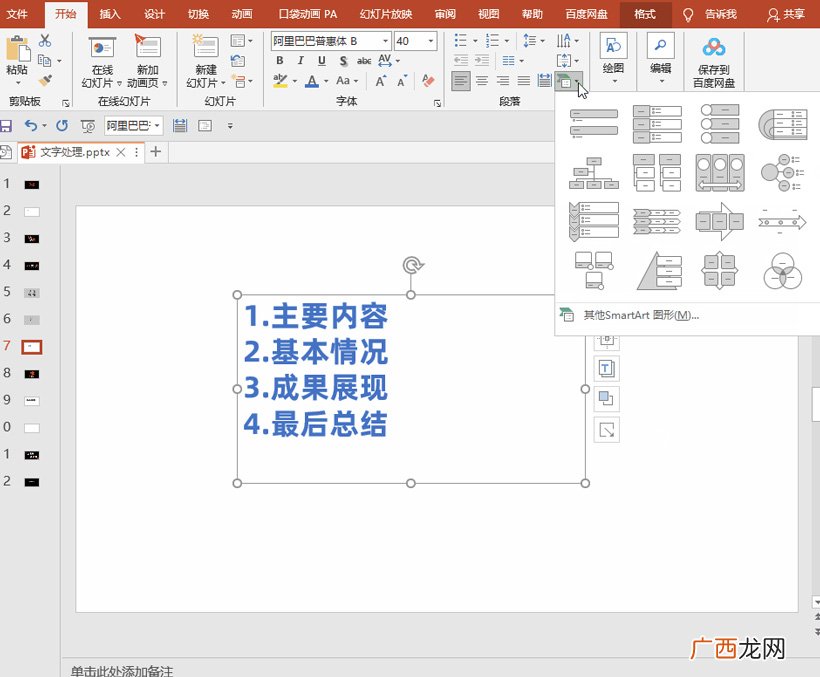The width and height of the screenshot is (820, 677).
Task: Toggle Center alignment for paragraph
Action: point(482,81)
